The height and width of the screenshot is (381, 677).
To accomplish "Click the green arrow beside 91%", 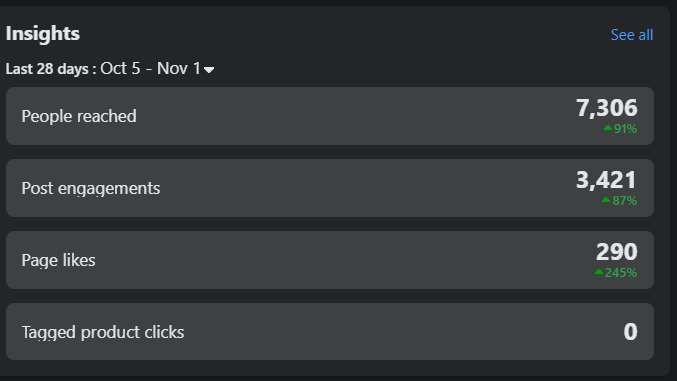I will pyautogui.click(x=608, y=127).
